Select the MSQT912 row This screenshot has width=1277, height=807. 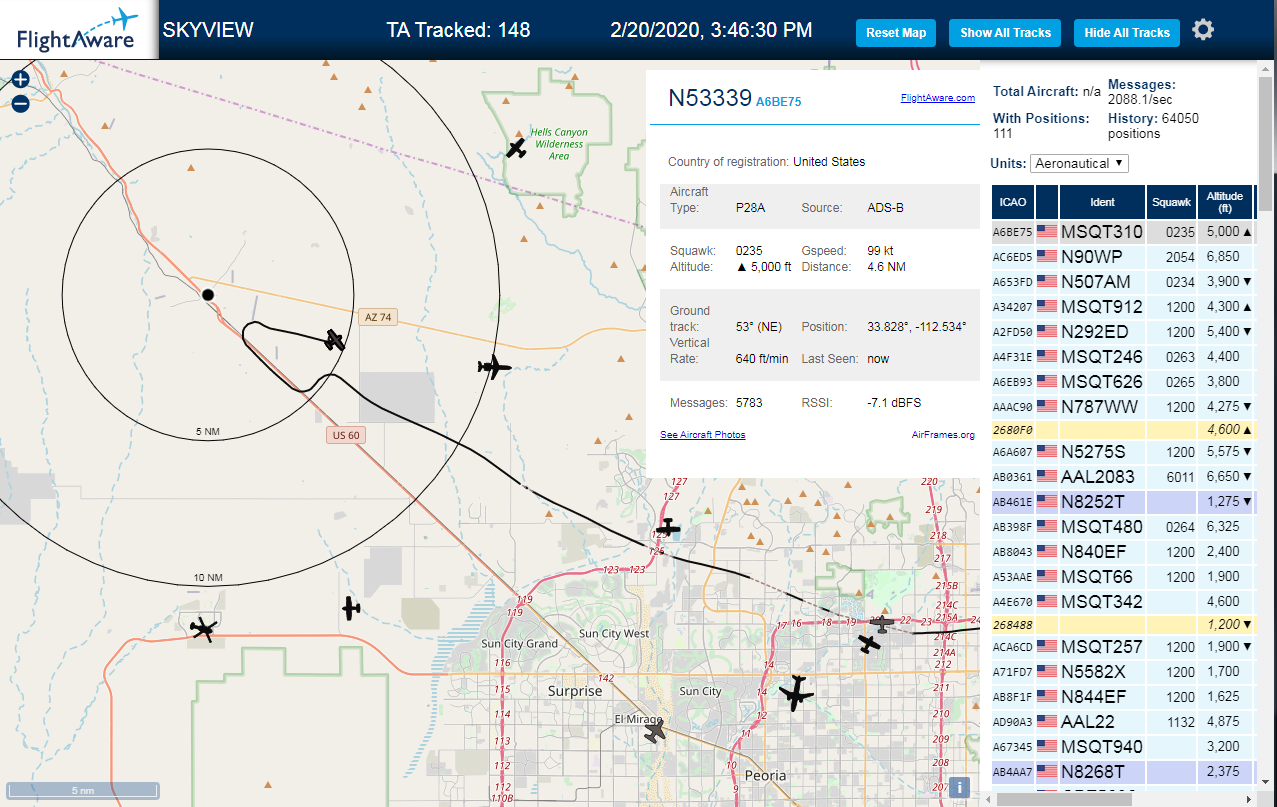1123,307
